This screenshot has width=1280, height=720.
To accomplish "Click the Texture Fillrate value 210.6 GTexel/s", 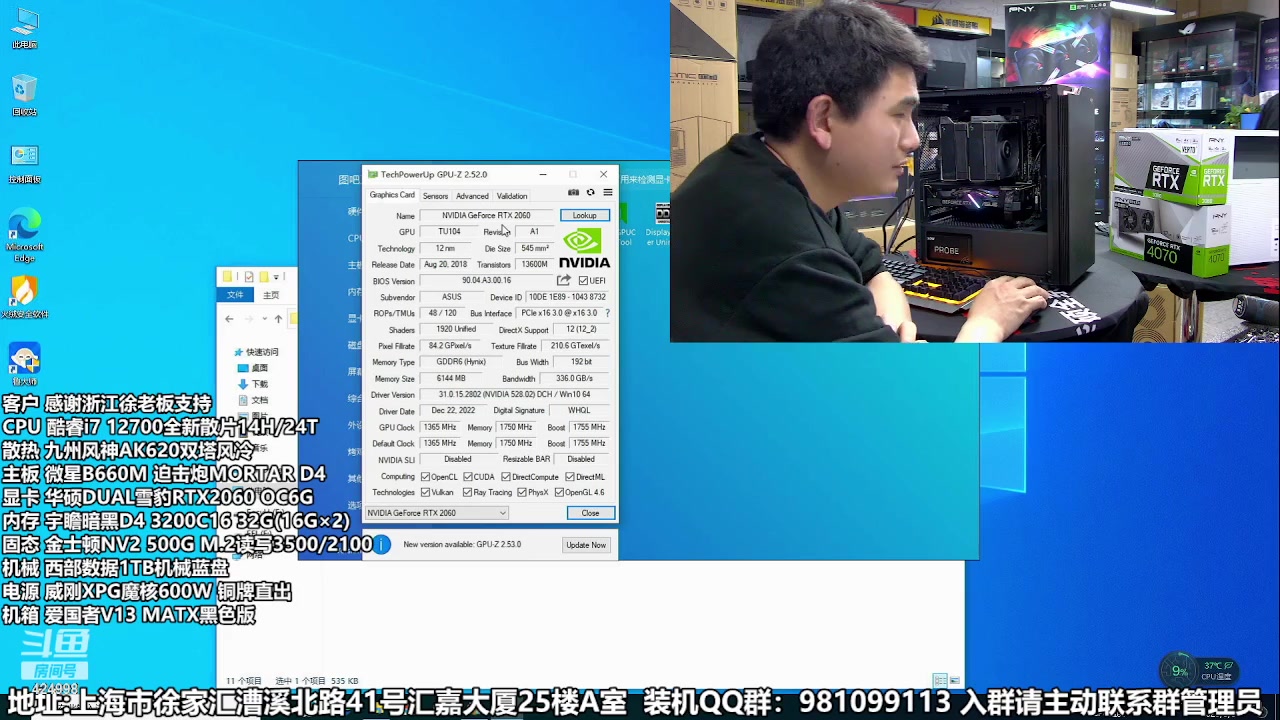I will pyautogui.click(x=576, y=346).
